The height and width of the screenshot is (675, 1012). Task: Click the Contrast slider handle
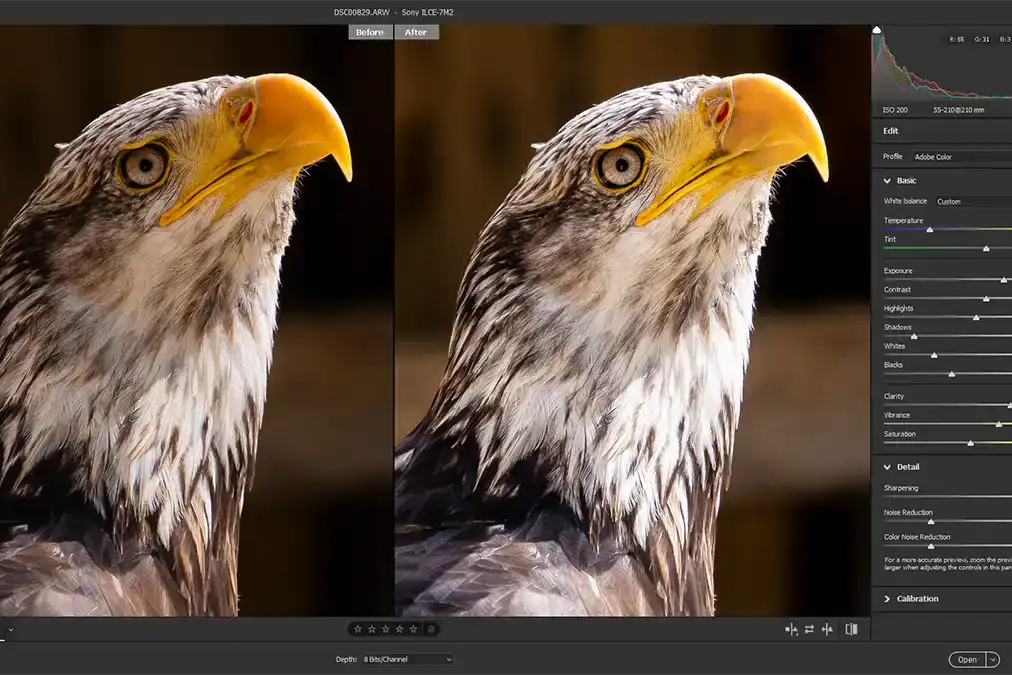(x=986, y=299)
